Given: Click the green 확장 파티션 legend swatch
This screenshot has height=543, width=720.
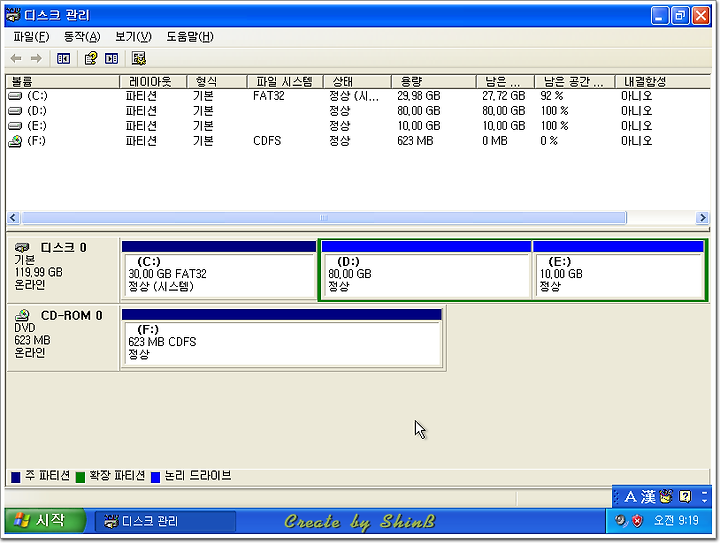Looking at the screenshot, I should coord(80,477).
